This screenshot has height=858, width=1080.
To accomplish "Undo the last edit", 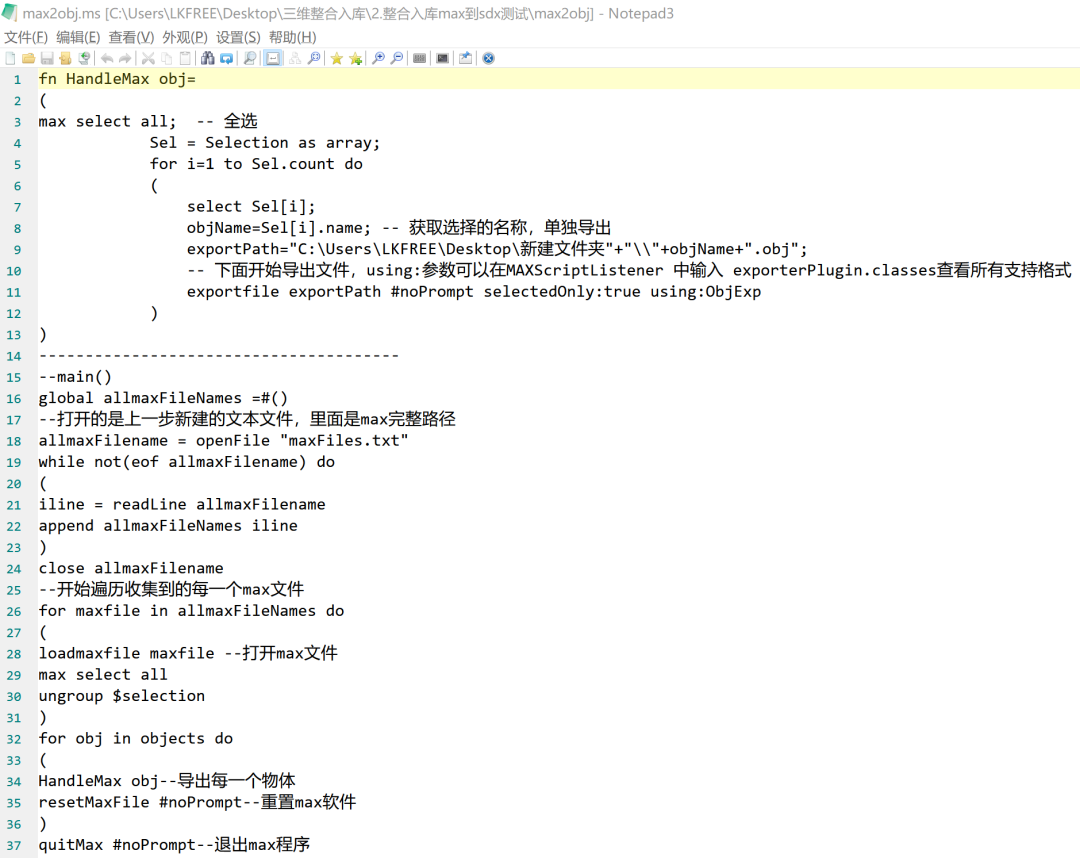I will [x=107, y=59].
